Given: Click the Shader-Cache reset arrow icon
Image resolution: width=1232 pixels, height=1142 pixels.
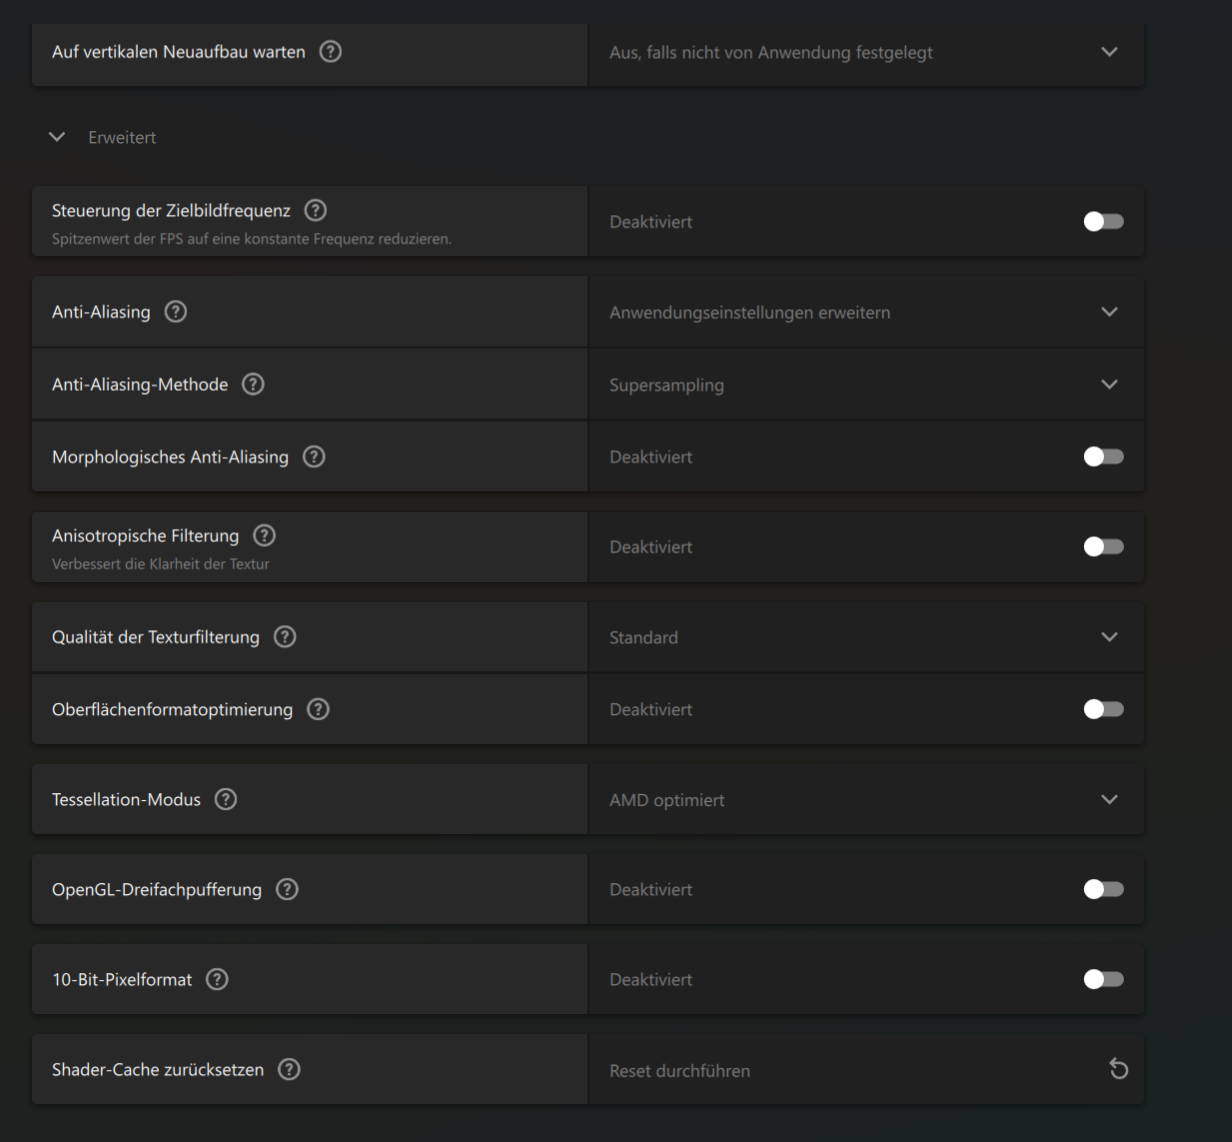Looking at the screenshot, I should coord(1118,1070).
